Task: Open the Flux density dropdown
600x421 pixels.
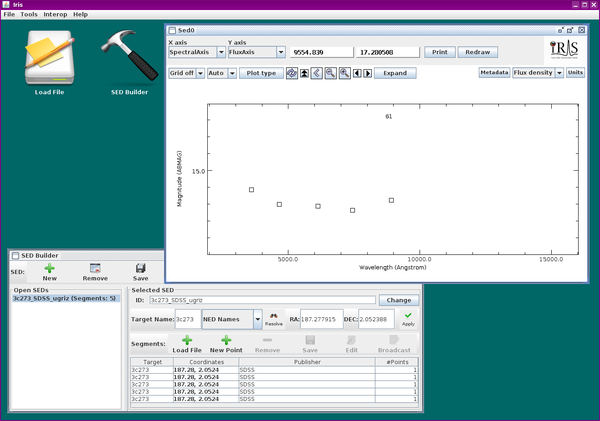Action: pos(559,72)
